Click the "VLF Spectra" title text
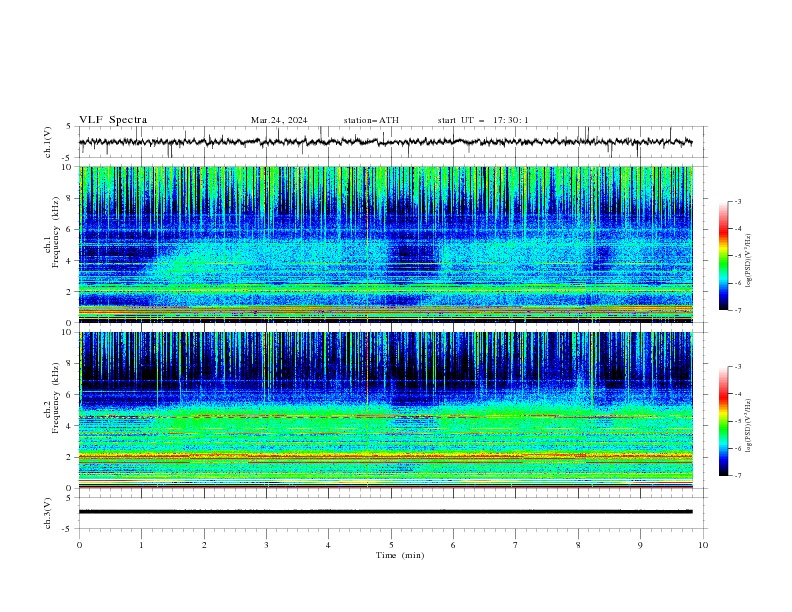This screenshot has width=792, height=612. point(113,120)
